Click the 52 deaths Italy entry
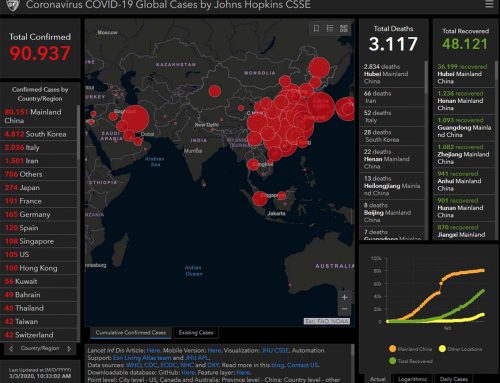Viewport: 500px width, 383px height. (392, 116)
